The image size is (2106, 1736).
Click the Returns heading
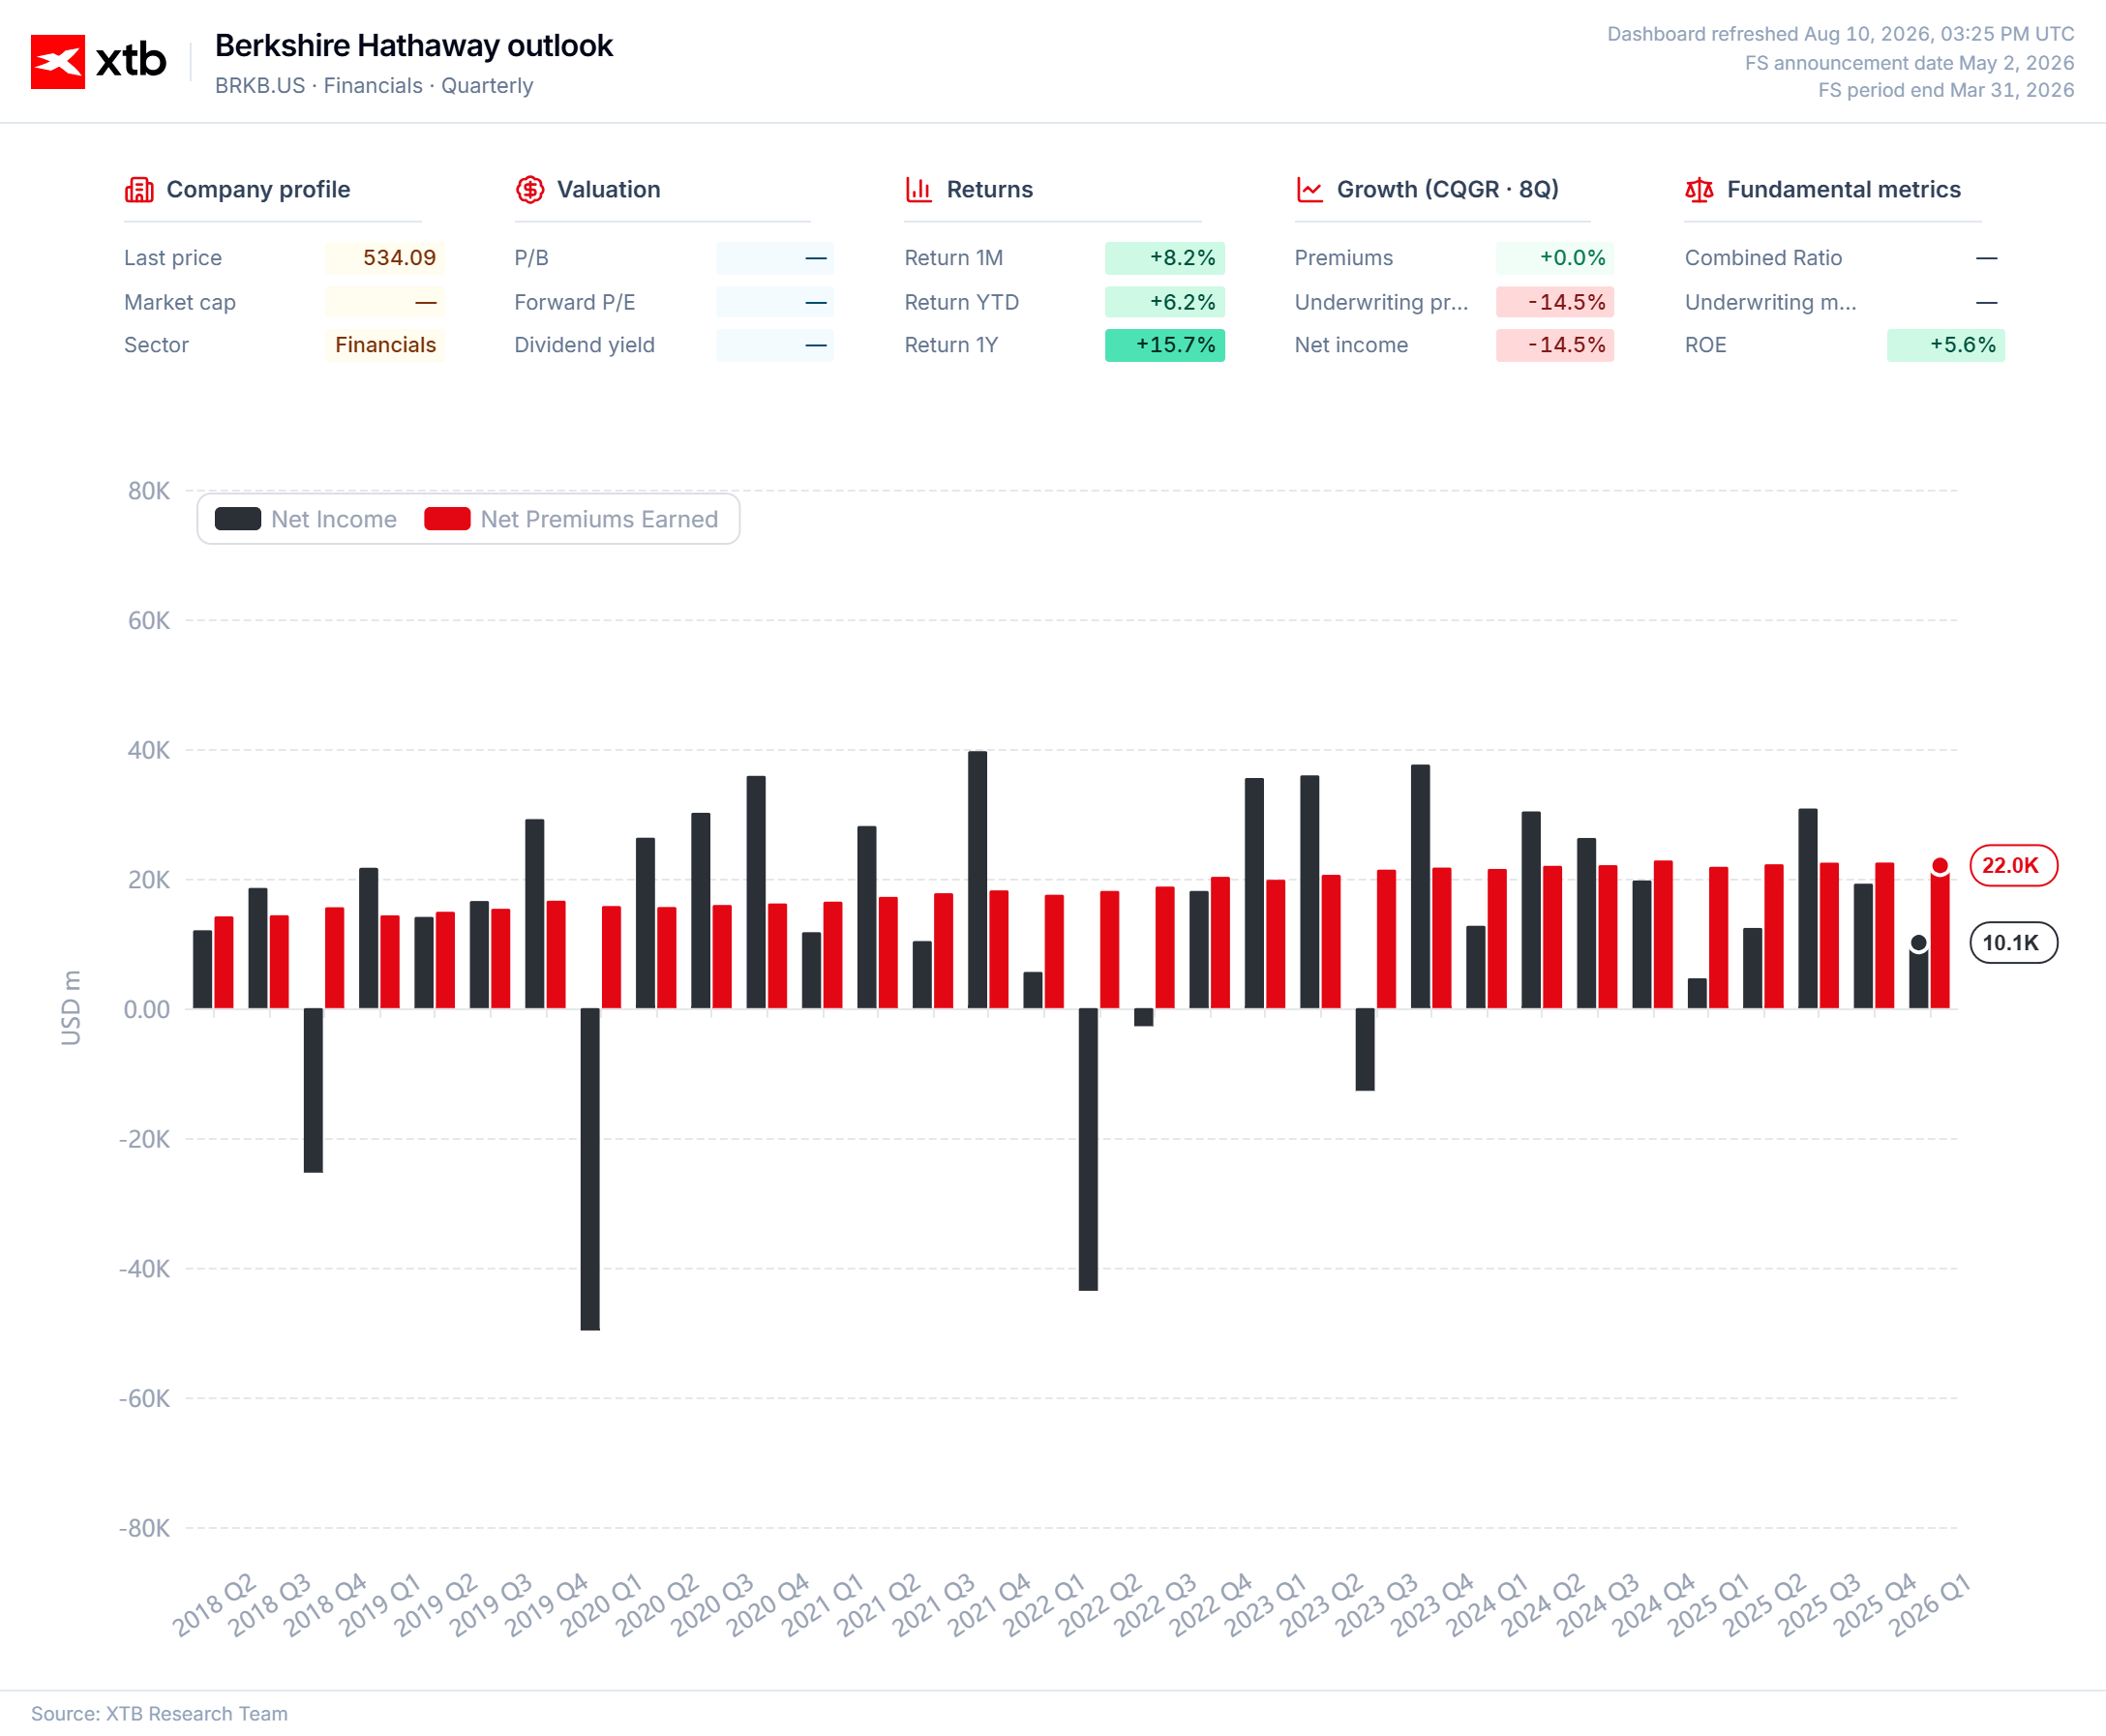point(990,190)
